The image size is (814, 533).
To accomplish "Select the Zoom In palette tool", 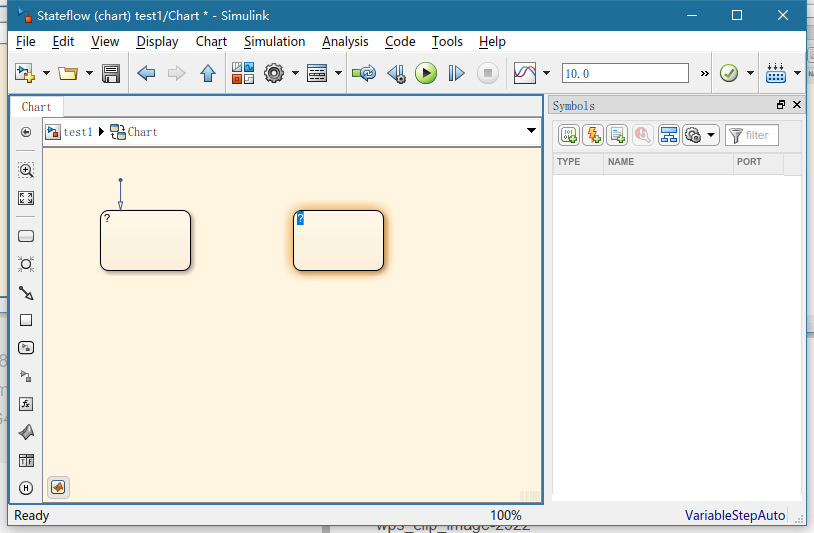I will click(x=26, y=170).
